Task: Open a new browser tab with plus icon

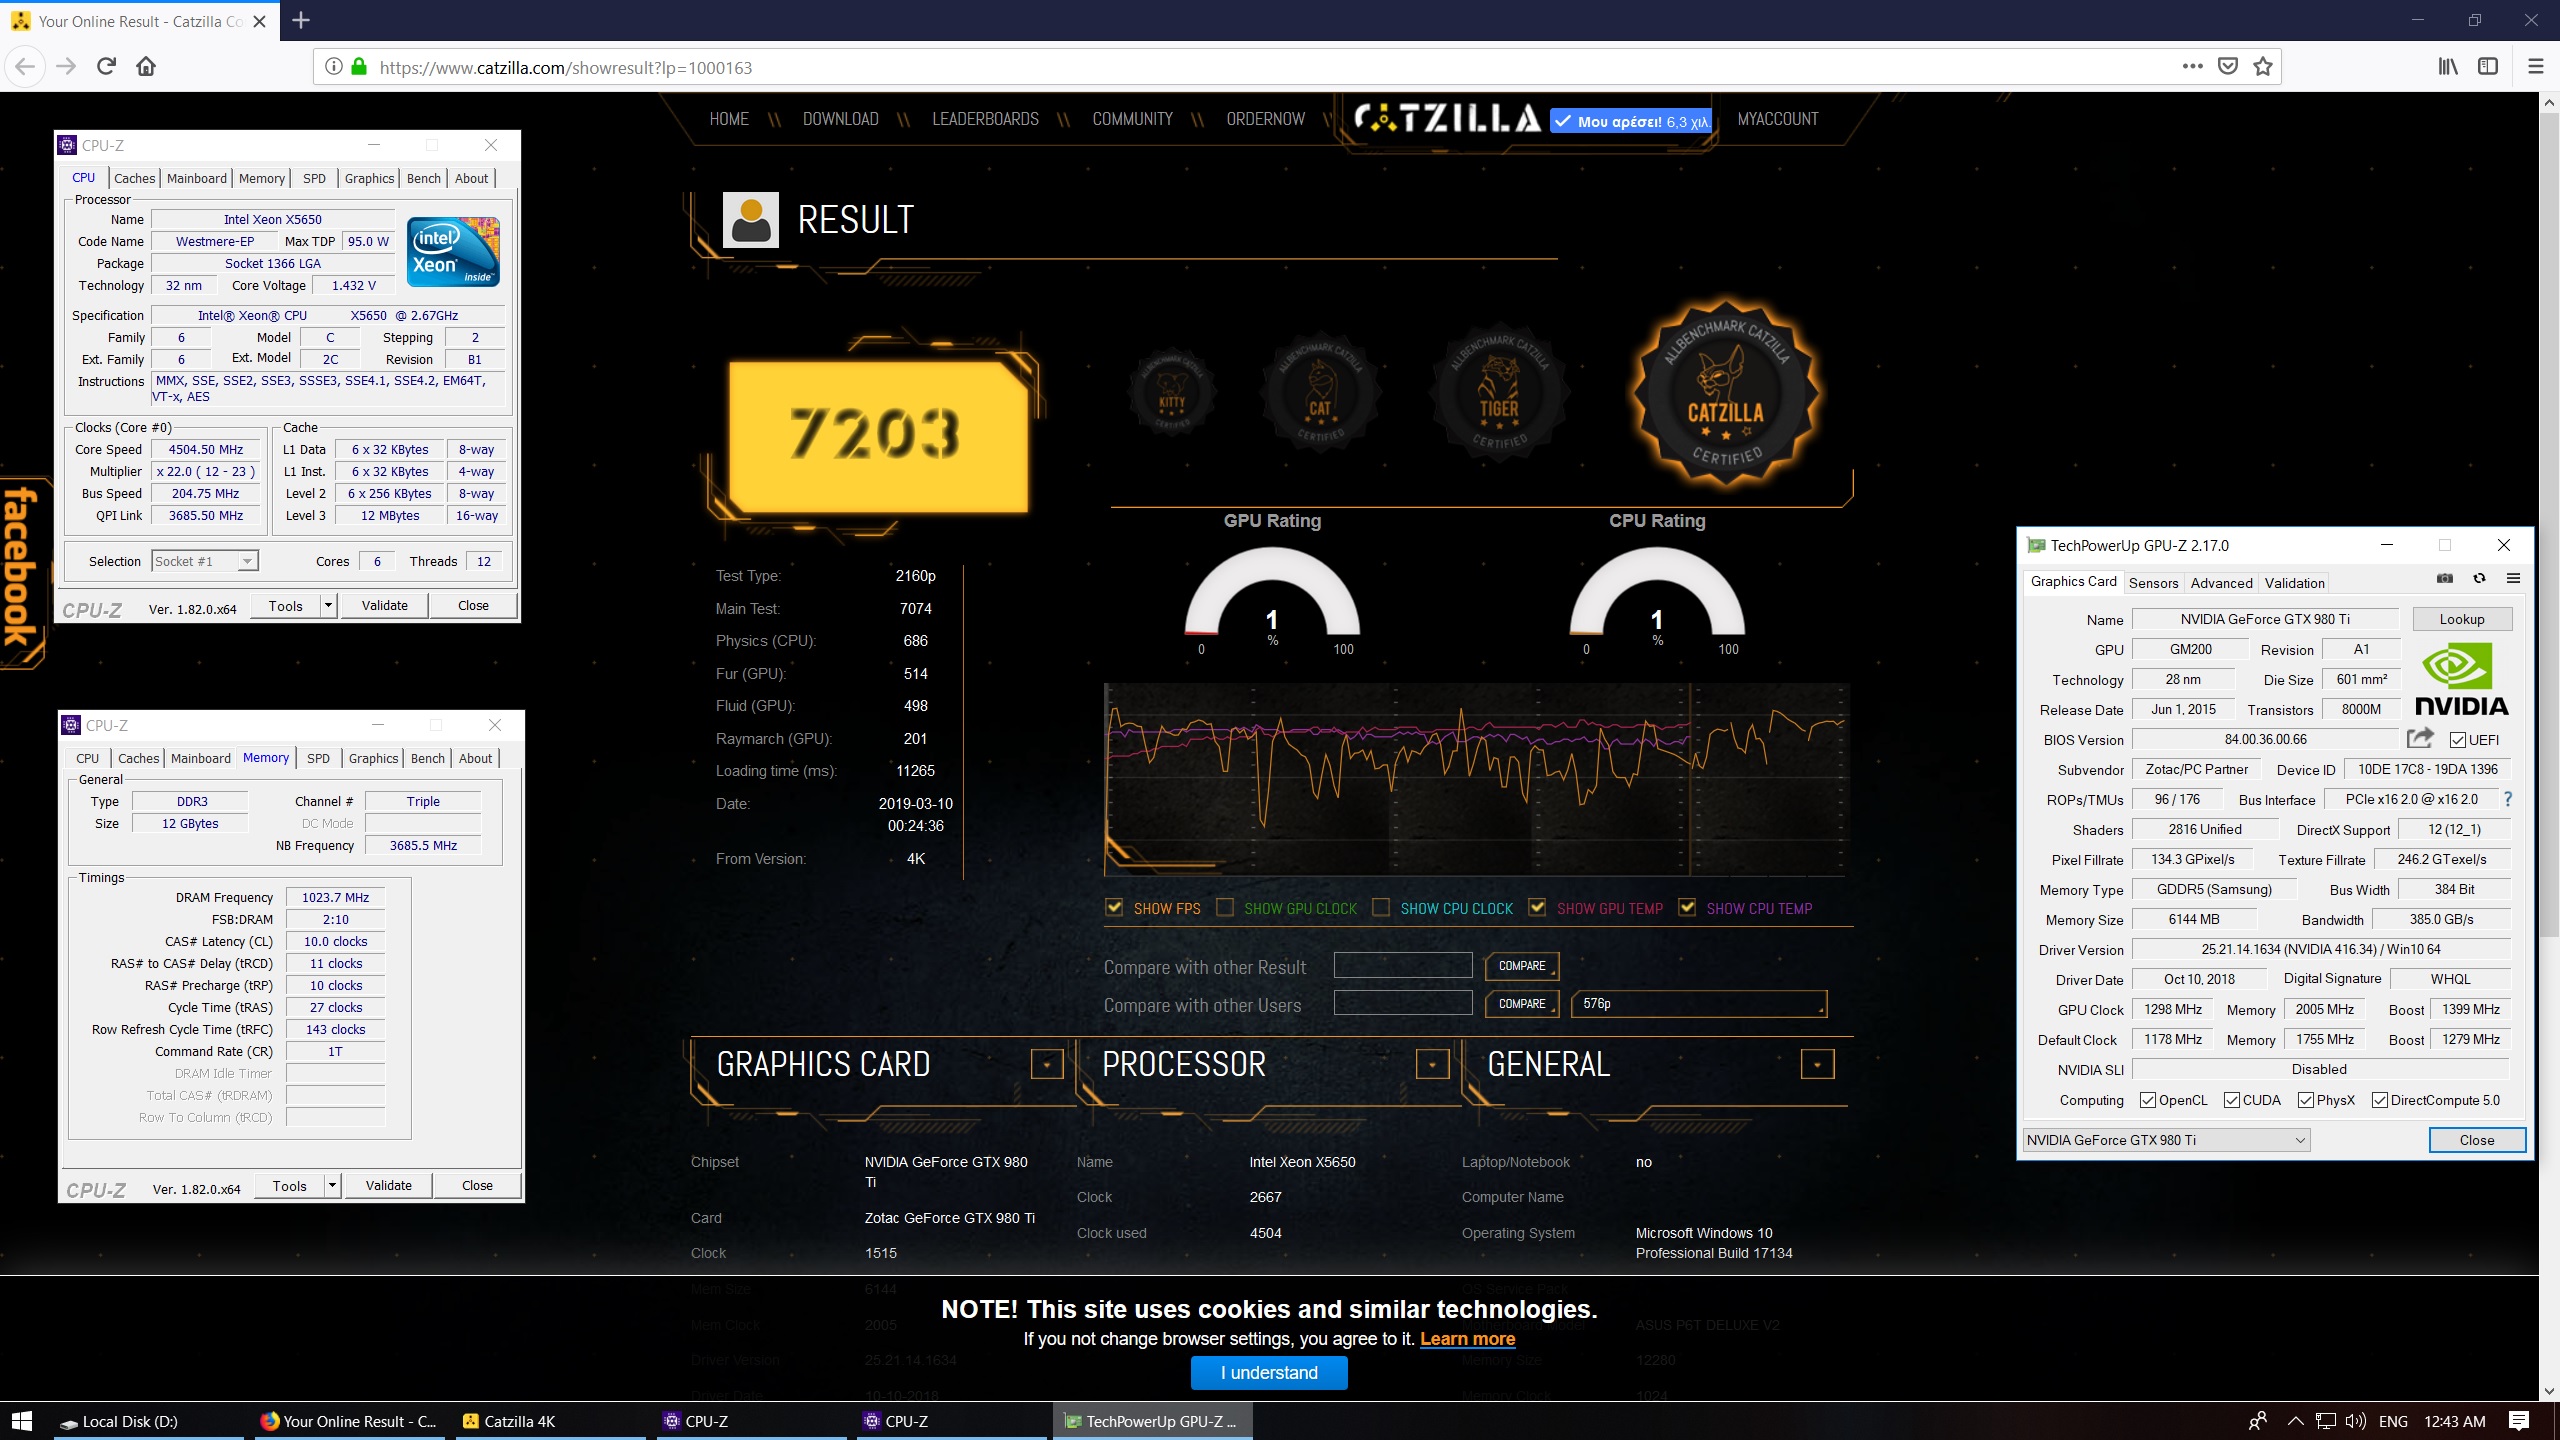Action: (301, 20)
